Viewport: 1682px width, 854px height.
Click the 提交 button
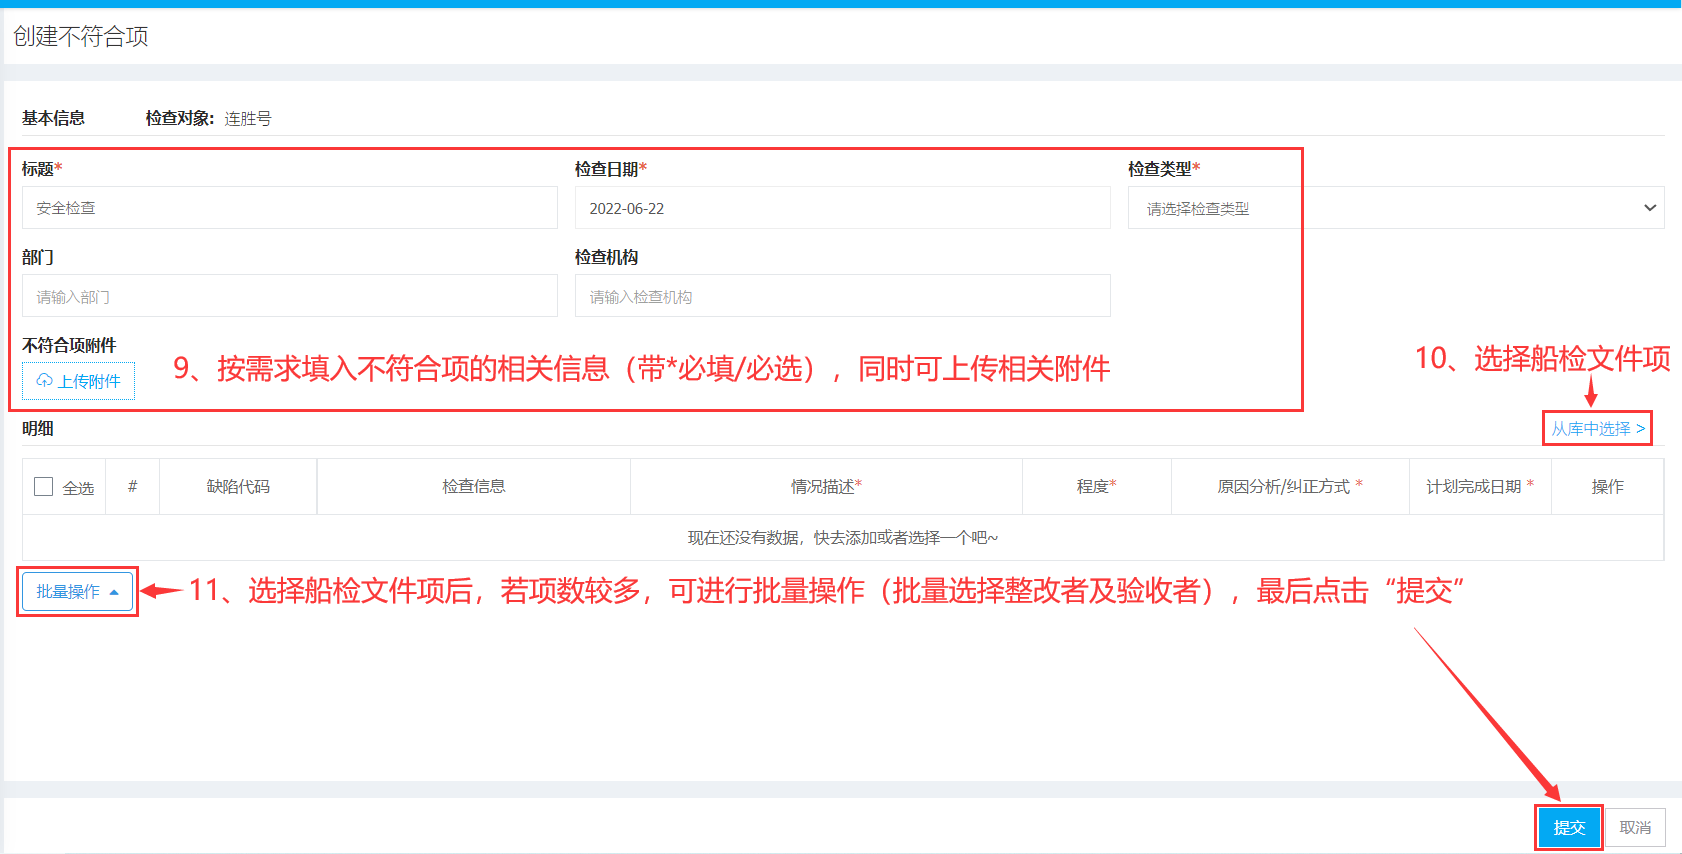pos(1569,828)
